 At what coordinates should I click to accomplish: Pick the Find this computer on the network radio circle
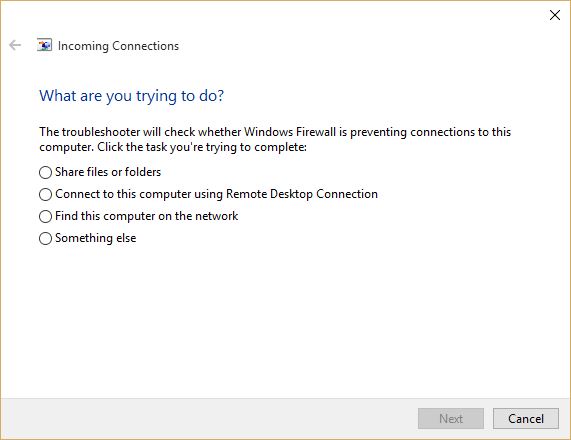coord(45,216)
